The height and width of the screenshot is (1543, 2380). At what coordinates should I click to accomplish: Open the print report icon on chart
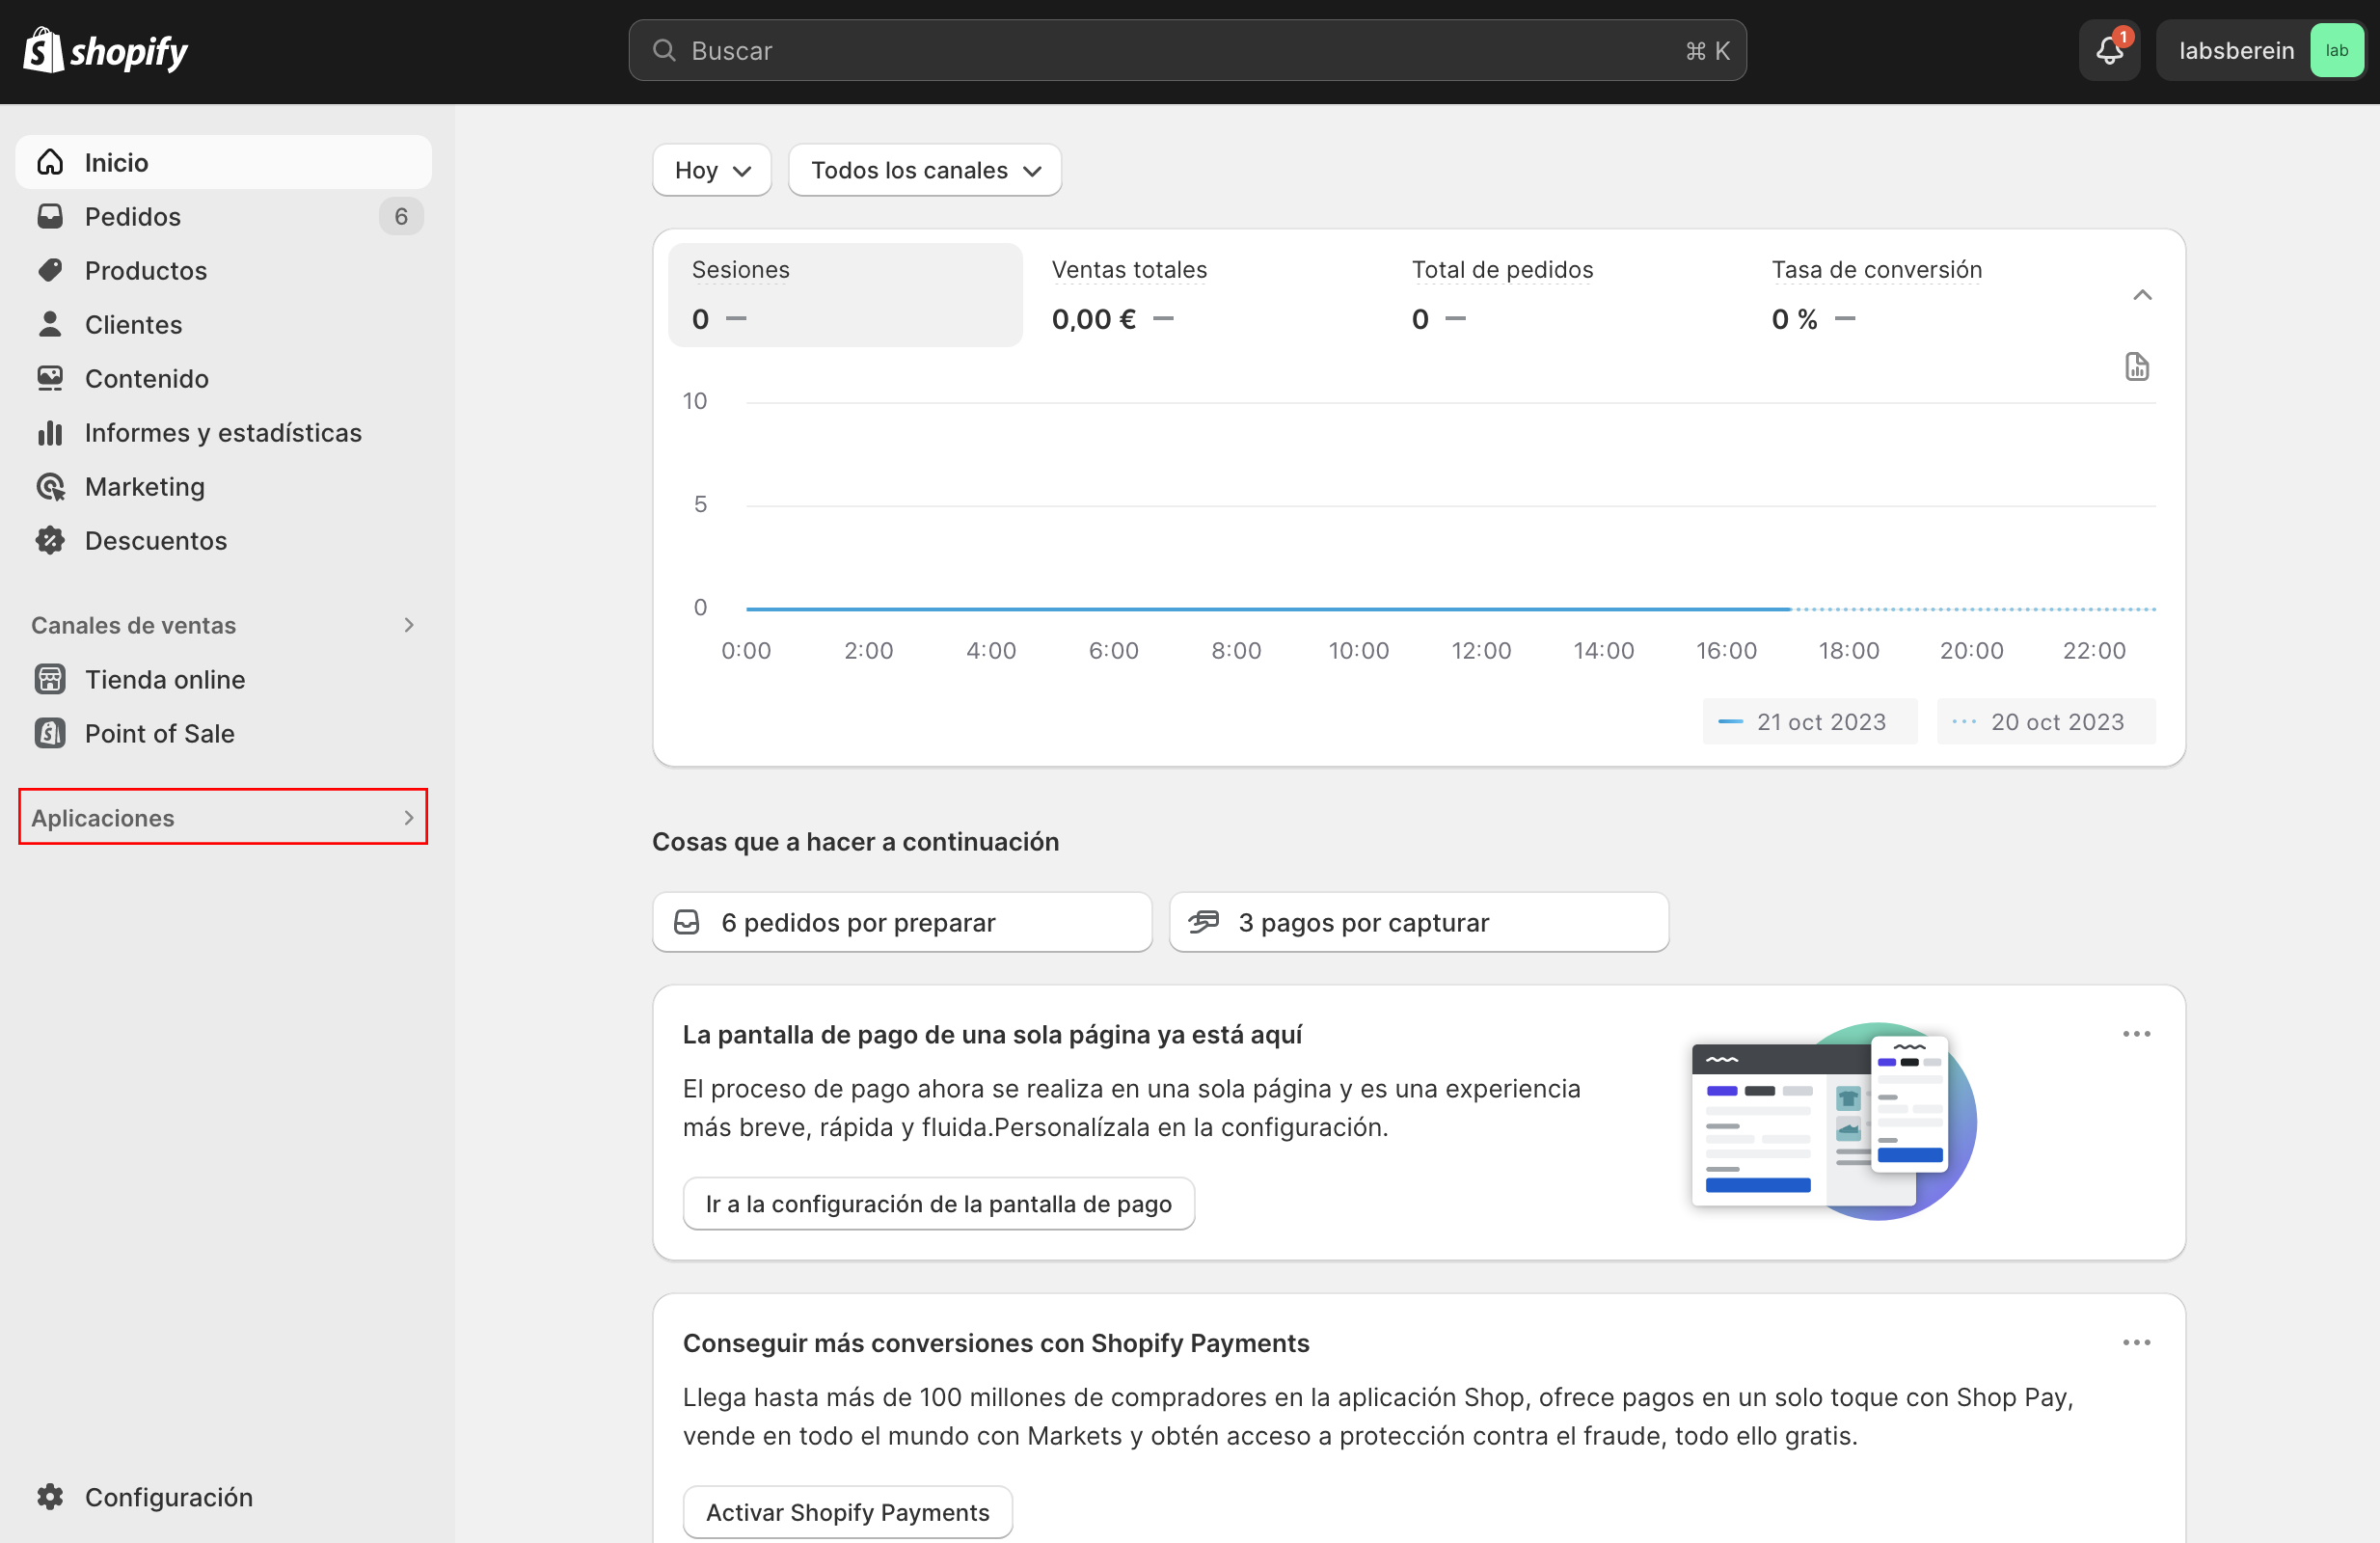pyautogui.click(x=2138, y=366)
